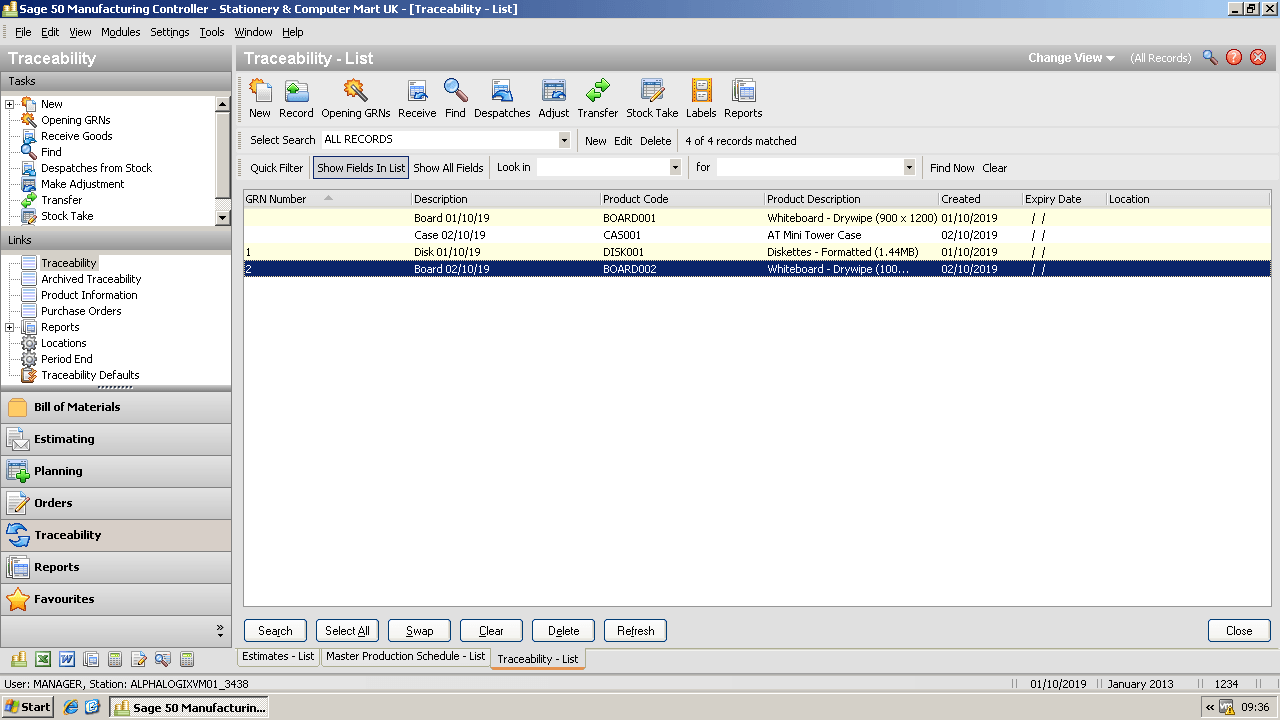Click the stacked windows icon in the shortcut bar
Image resolution: width=1280 pixels, height=720 pixels.
point(91,659)
